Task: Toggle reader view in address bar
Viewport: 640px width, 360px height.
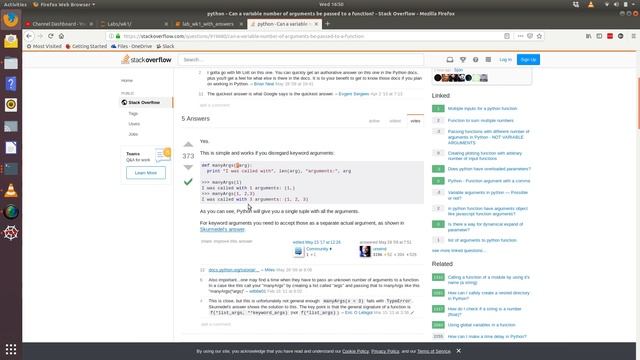Action: tap(507, 36)
